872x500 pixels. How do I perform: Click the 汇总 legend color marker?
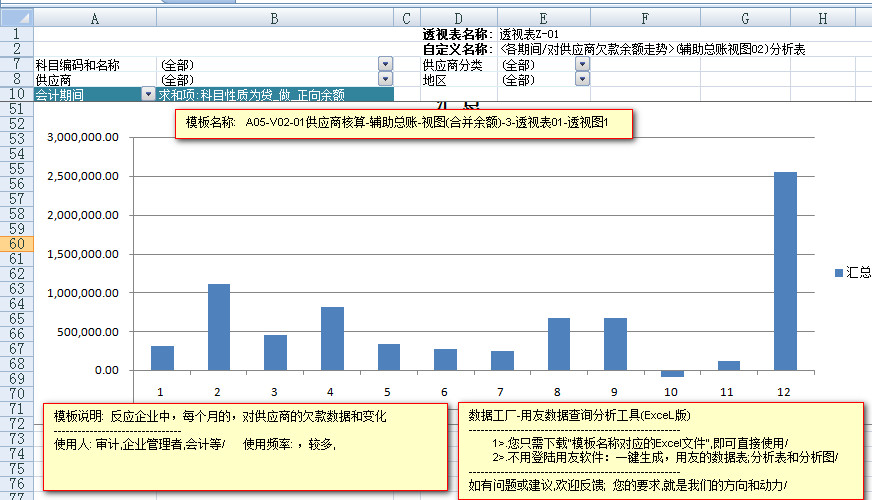(x=838, y=272)
